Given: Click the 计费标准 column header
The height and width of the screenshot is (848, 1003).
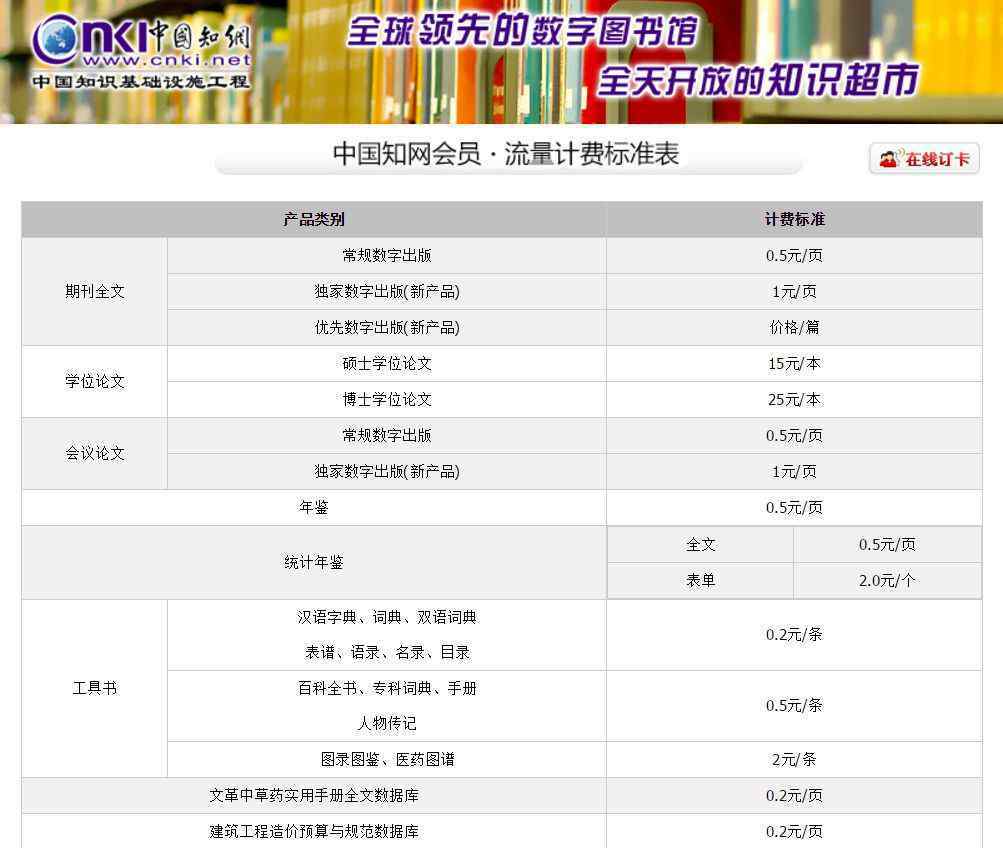Looking at the screenshot, I should click(x=794, y=219).
